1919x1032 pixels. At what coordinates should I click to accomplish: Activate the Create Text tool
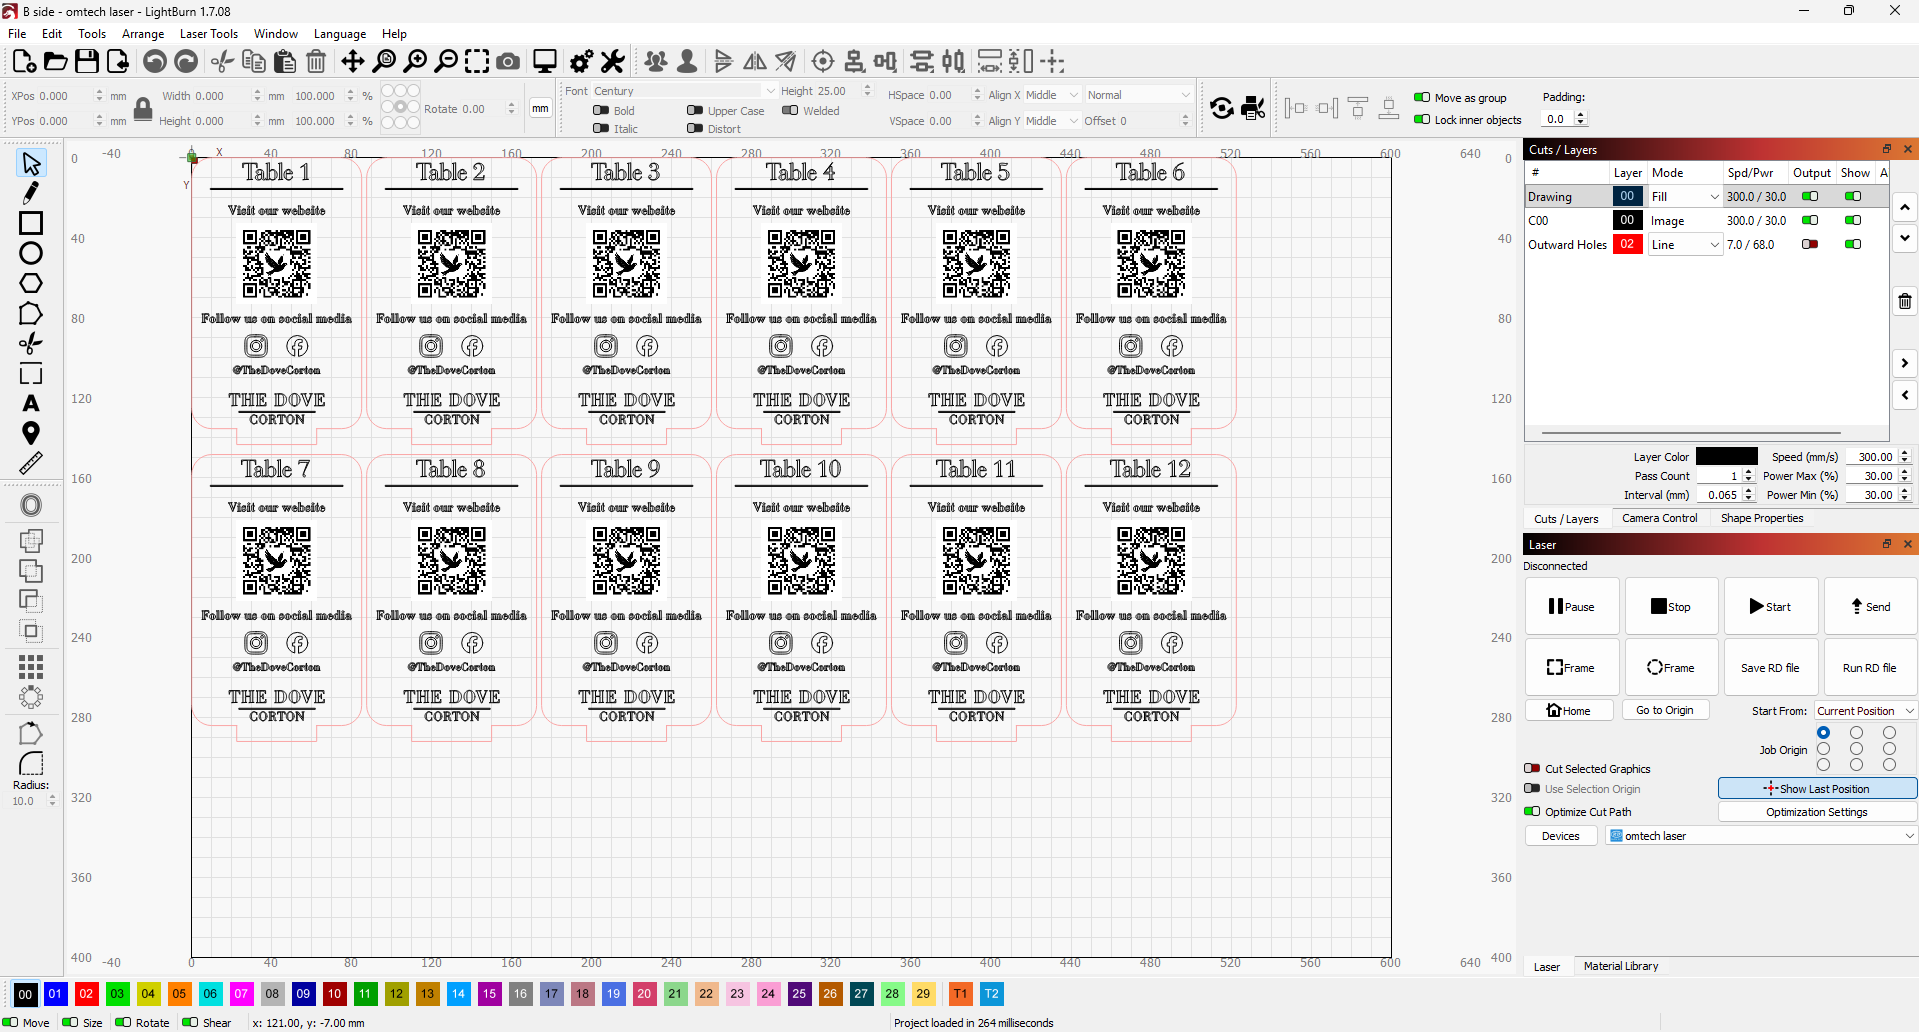31,403
